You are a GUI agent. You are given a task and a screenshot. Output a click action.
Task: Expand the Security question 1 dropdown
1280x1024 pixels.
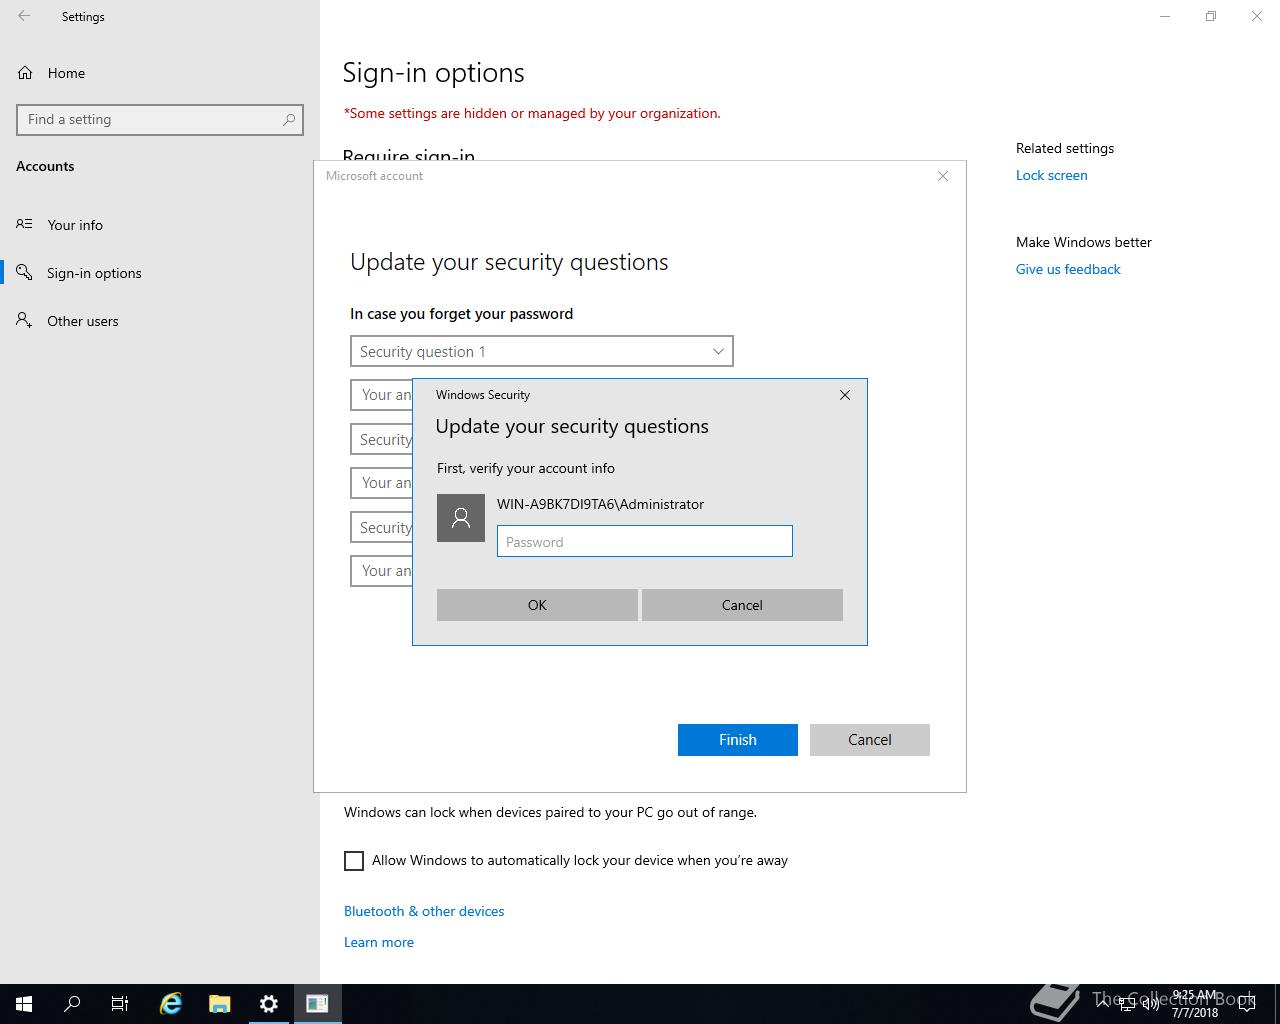[542, 351]
